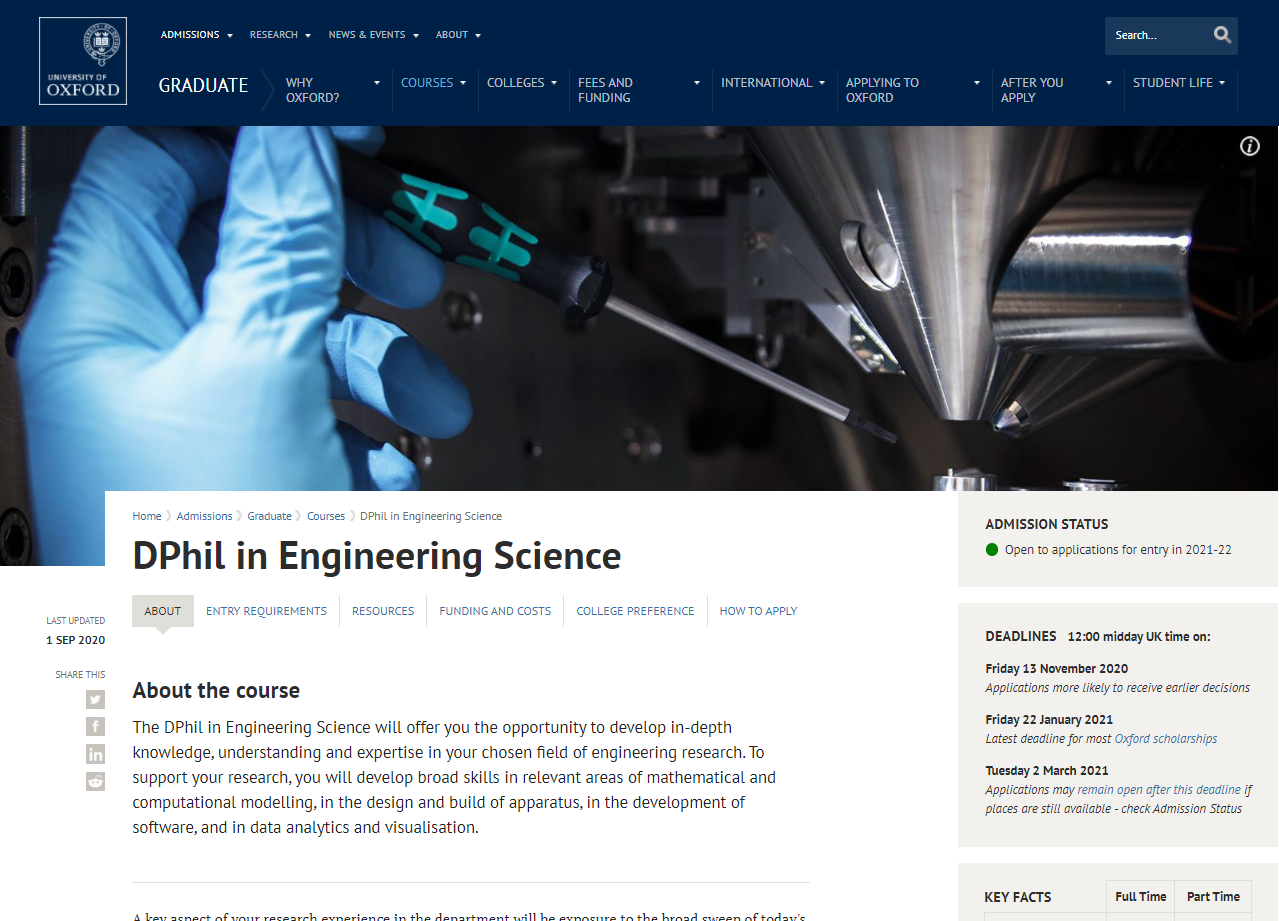Click the Admissions breadcrumb link
Screen dimensions: 1279x921
point(204,516)
